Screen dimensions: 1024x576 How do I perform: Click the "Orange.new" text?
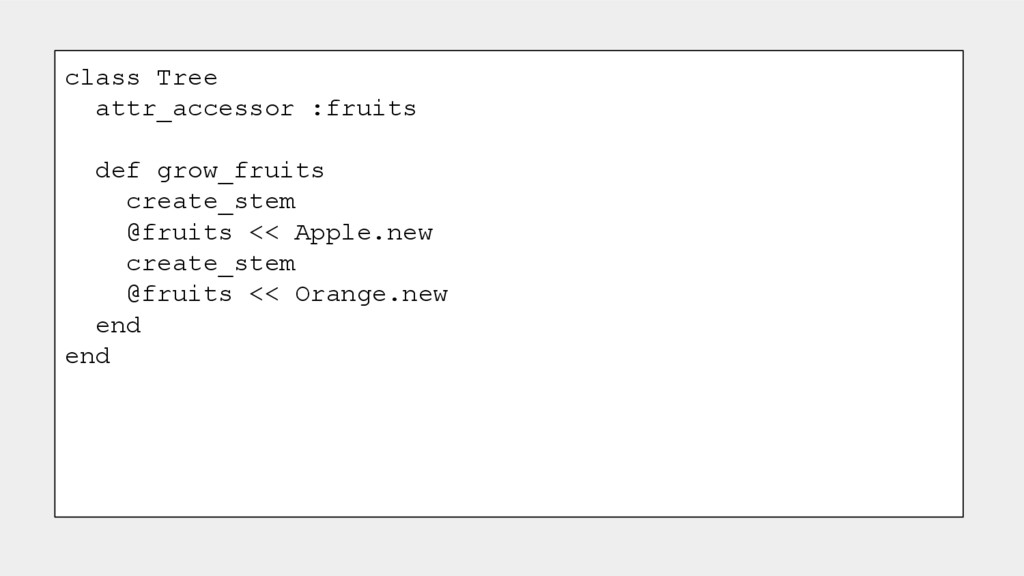371,295
